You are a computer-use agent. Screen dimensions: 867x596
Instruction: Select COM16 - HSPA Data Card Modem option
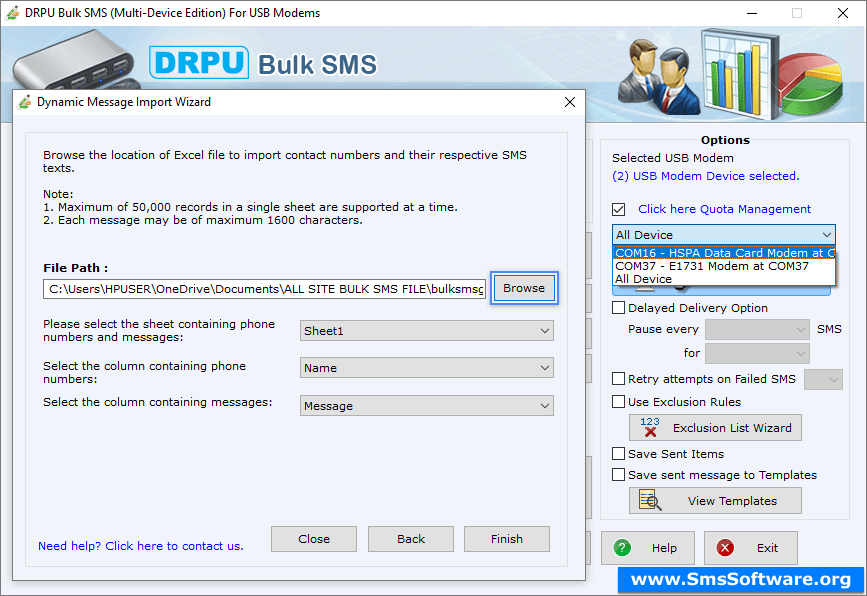point(724,253)
